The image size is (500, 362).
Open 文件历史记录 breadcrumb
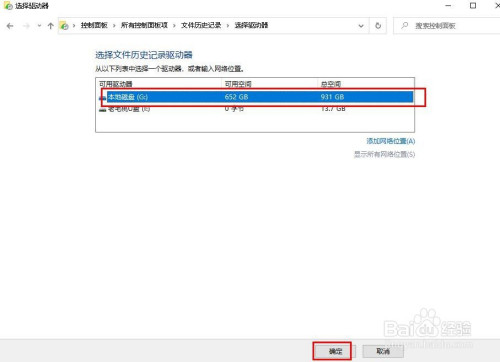(x=201, y=25)
